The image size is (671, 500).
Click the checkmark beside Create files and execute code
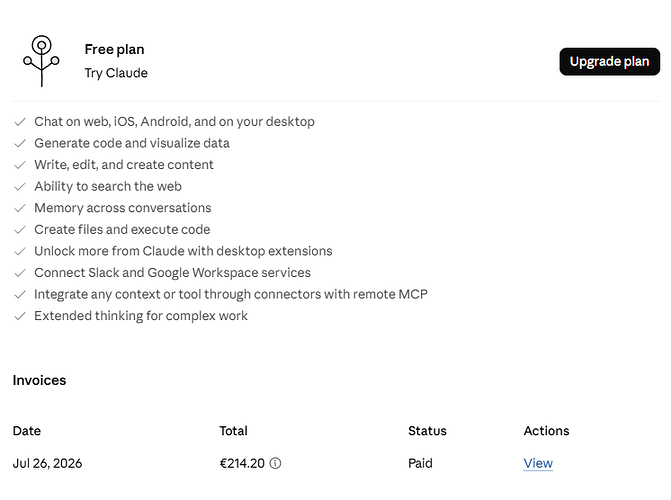20,230
